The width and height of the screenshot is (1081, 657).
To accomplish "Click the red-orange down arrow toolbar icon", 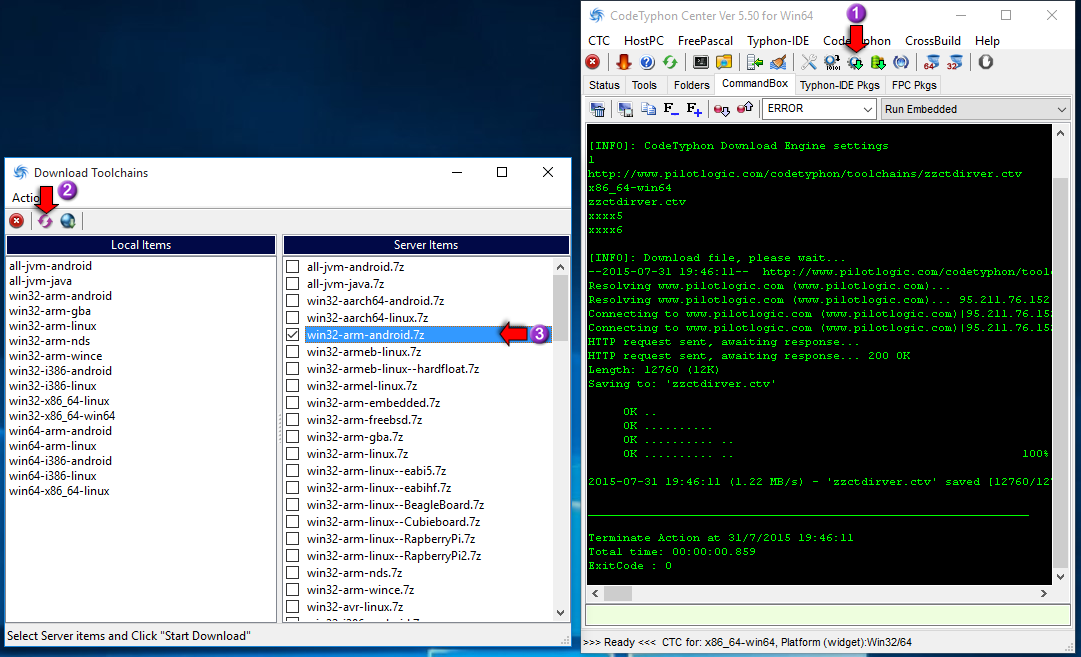I will (623, 62).
